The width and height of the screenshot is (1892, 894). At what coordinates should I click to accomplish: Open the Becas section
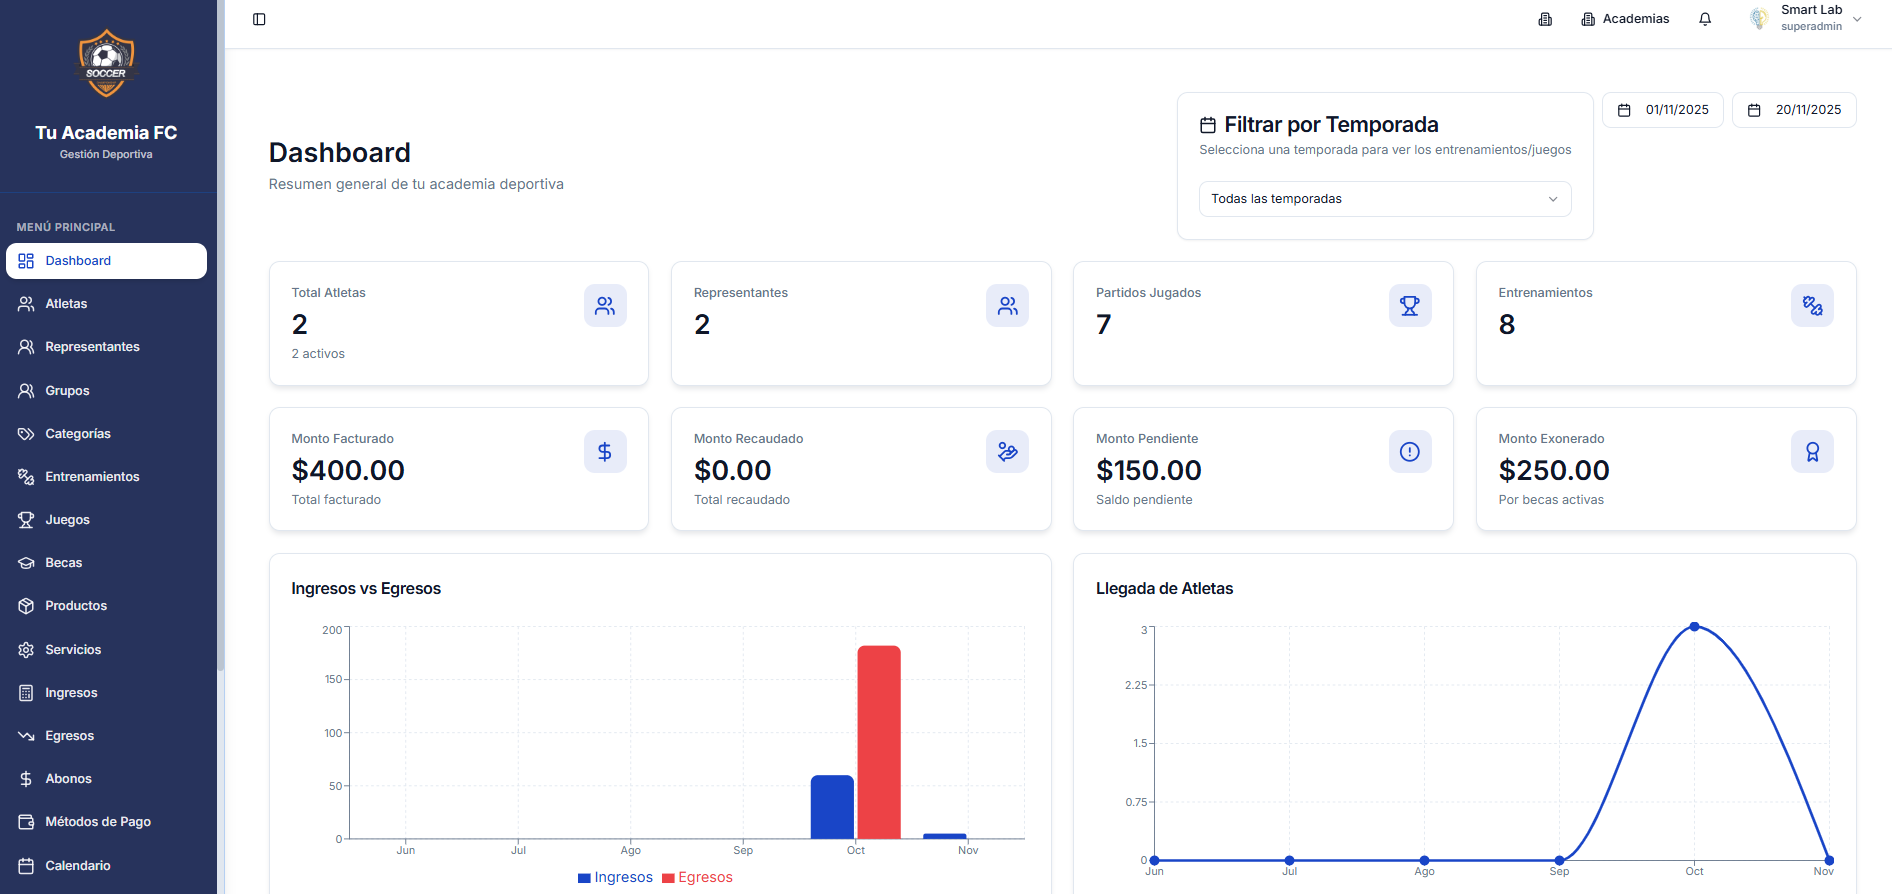point(63,563)
